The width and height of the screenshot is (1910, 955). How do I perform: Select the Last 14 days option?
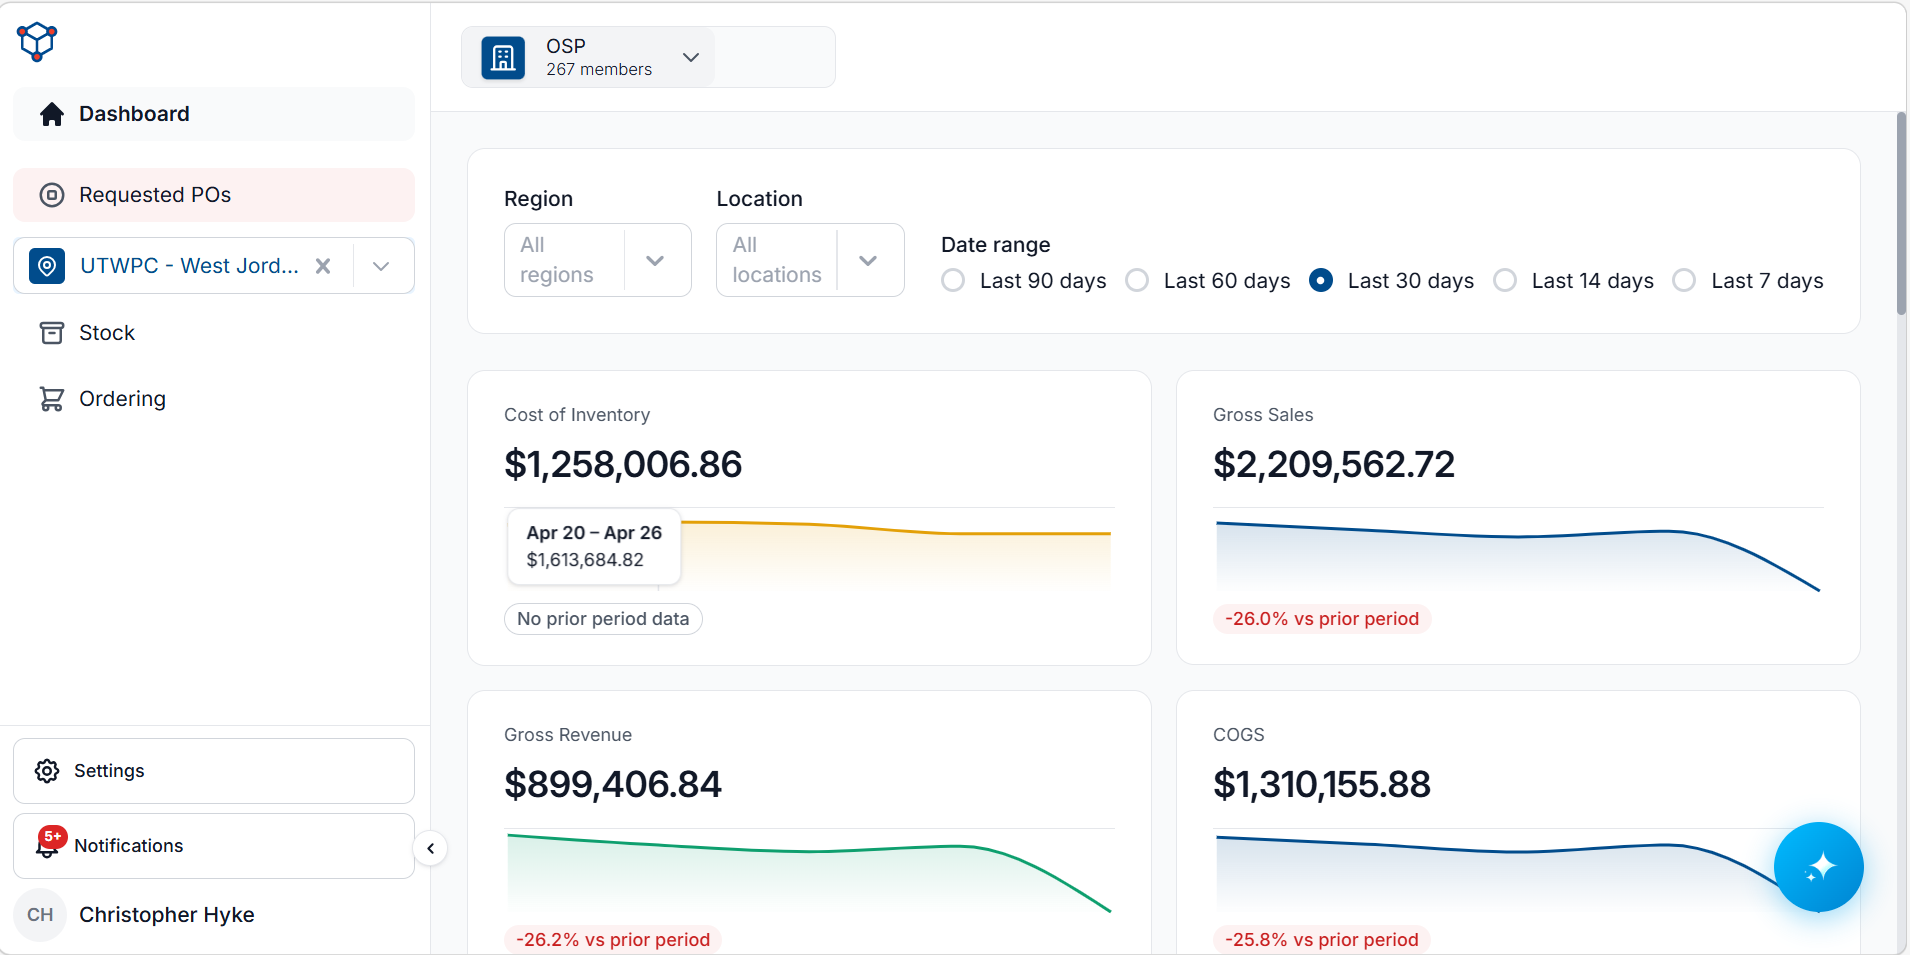[x=1574, y=281]
